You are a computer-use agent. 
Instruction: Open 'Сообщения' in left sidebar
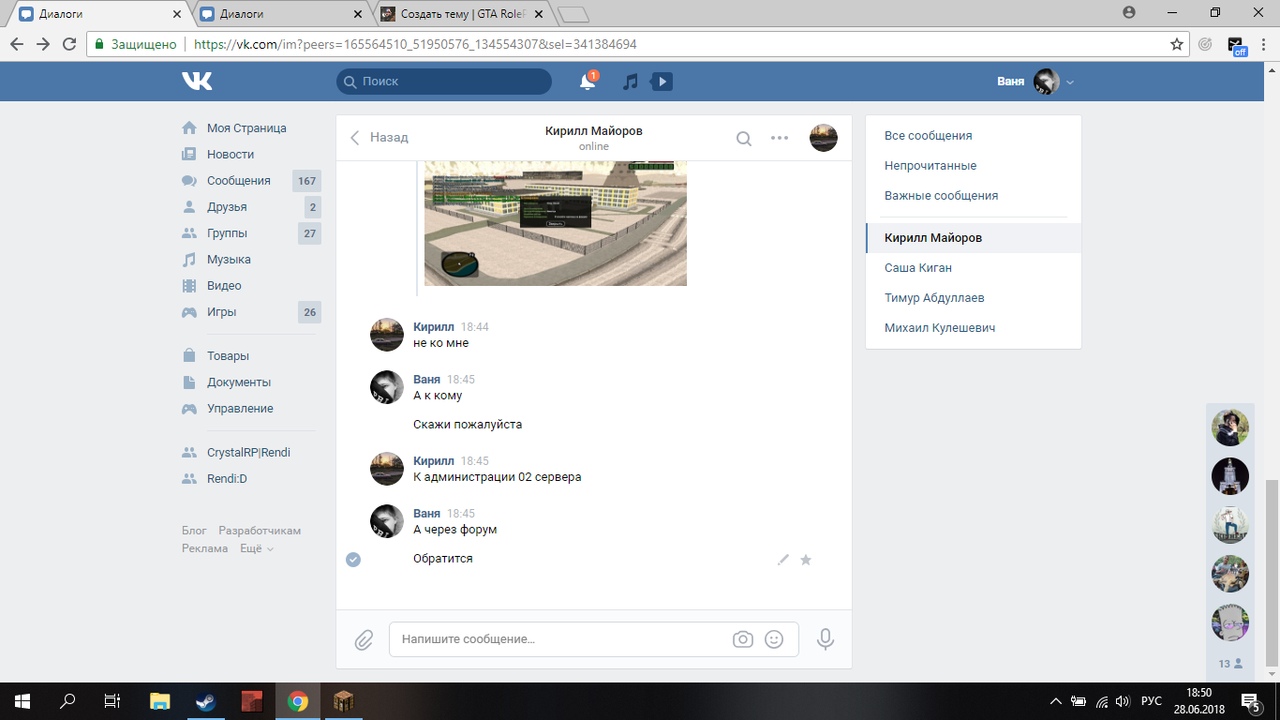238,181
